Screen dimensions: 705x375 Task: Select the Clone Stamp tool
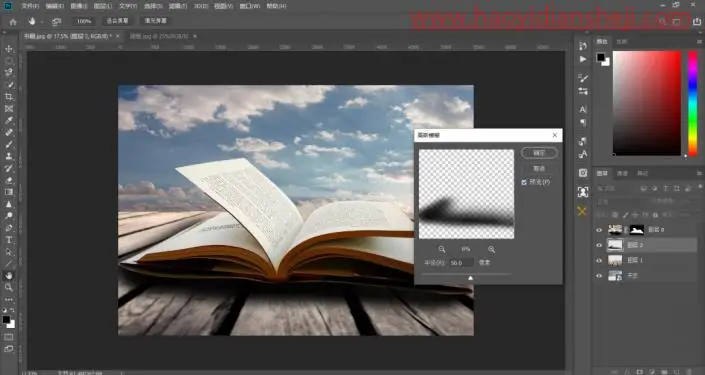(9, 156)
